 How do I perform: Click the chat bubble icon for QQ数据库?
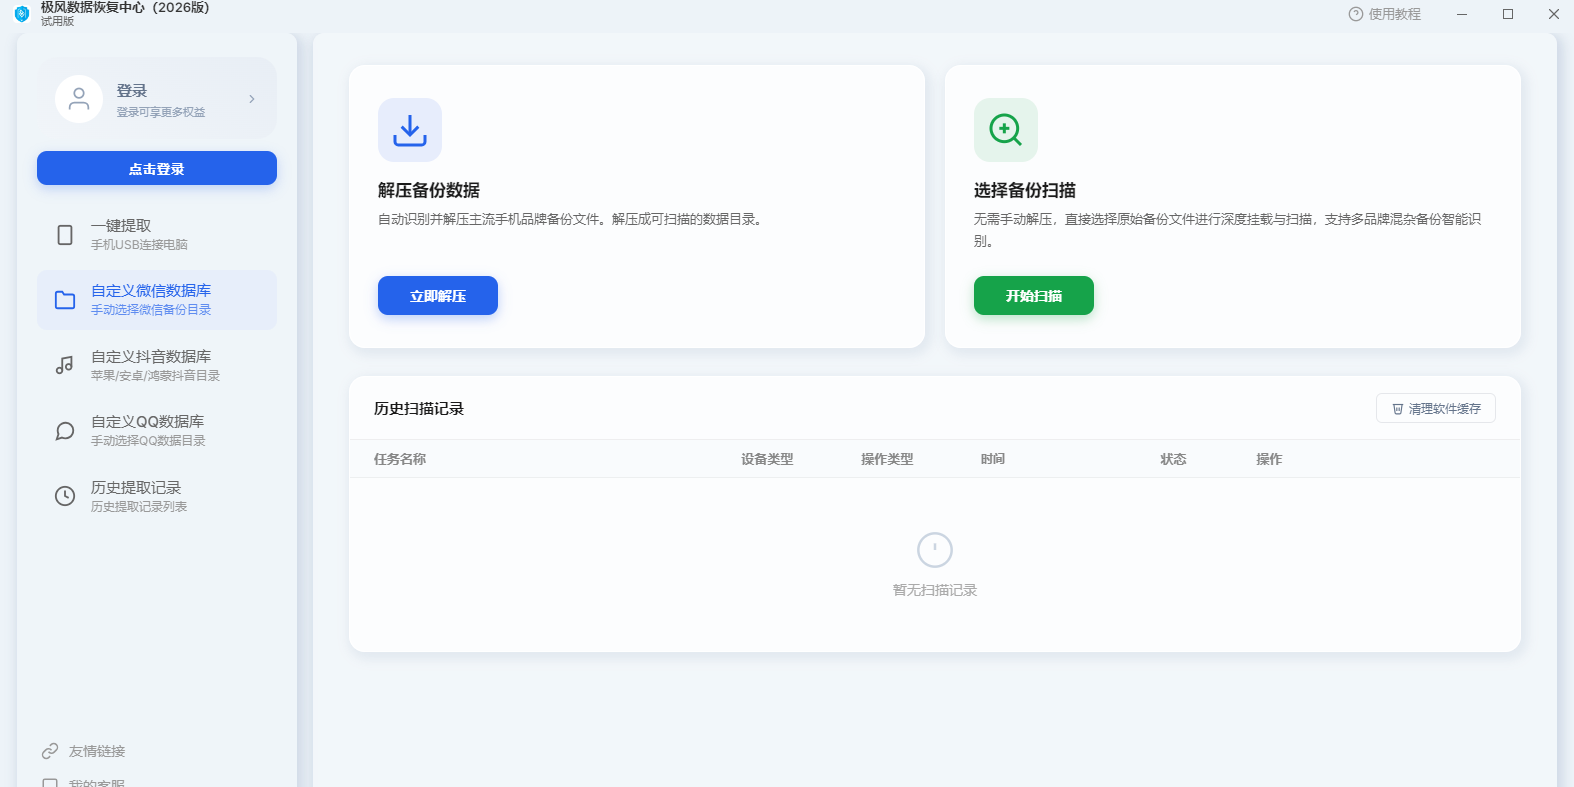[65, 431]
